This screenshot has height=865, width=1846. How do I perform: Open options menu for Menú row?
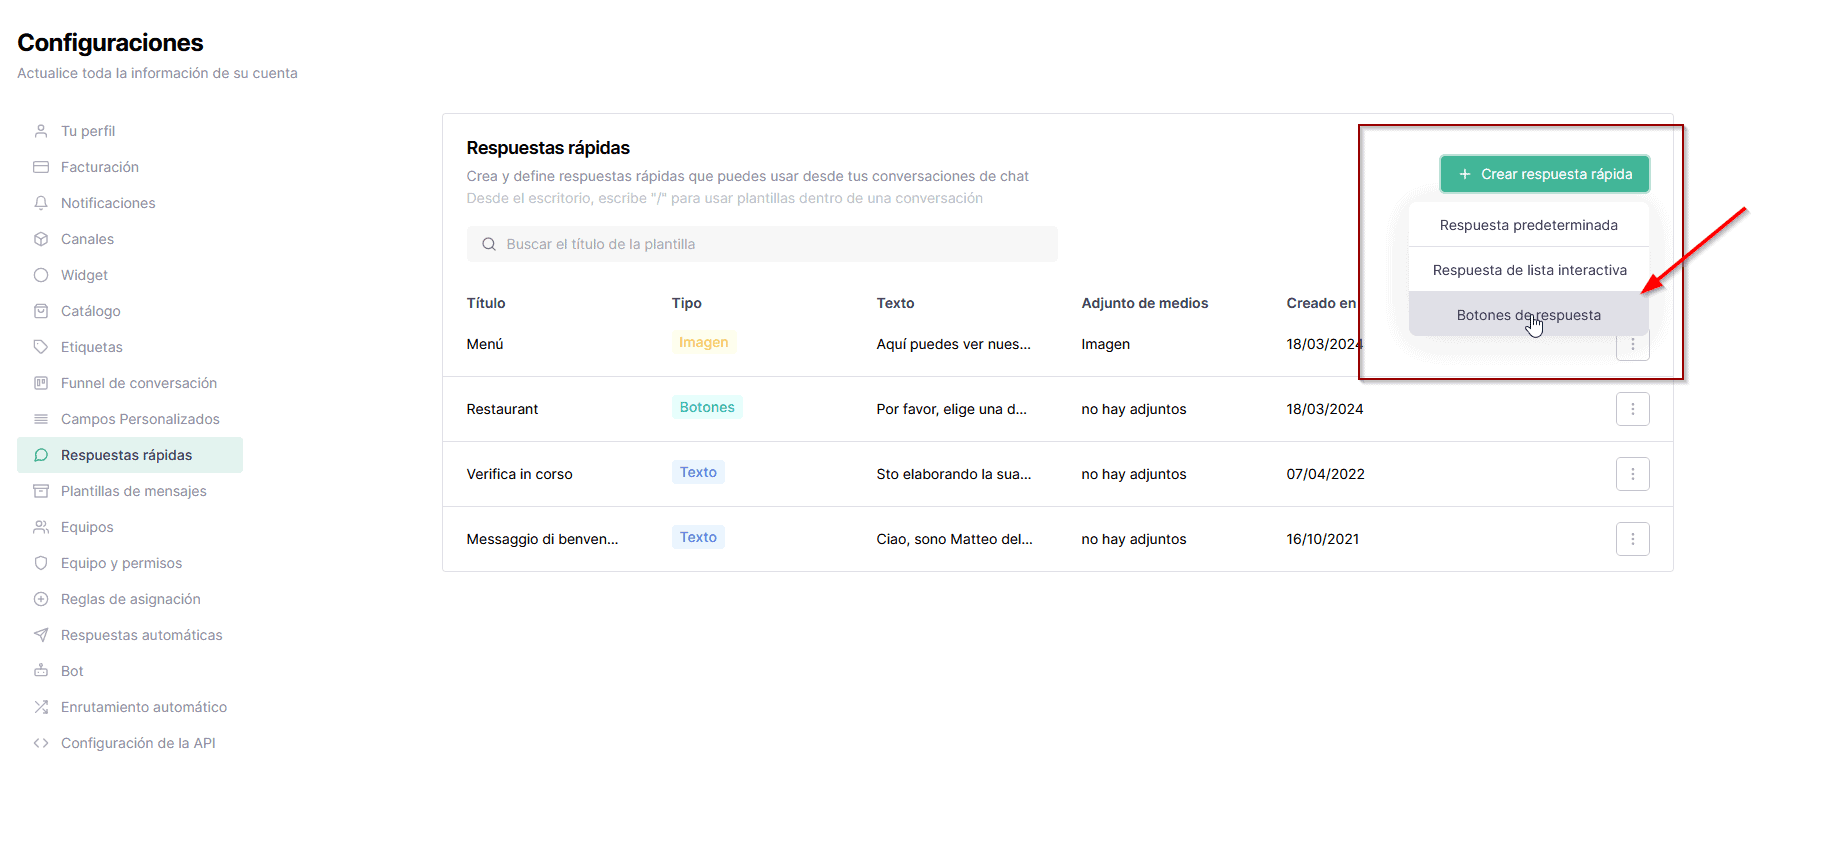[1632, 346]
